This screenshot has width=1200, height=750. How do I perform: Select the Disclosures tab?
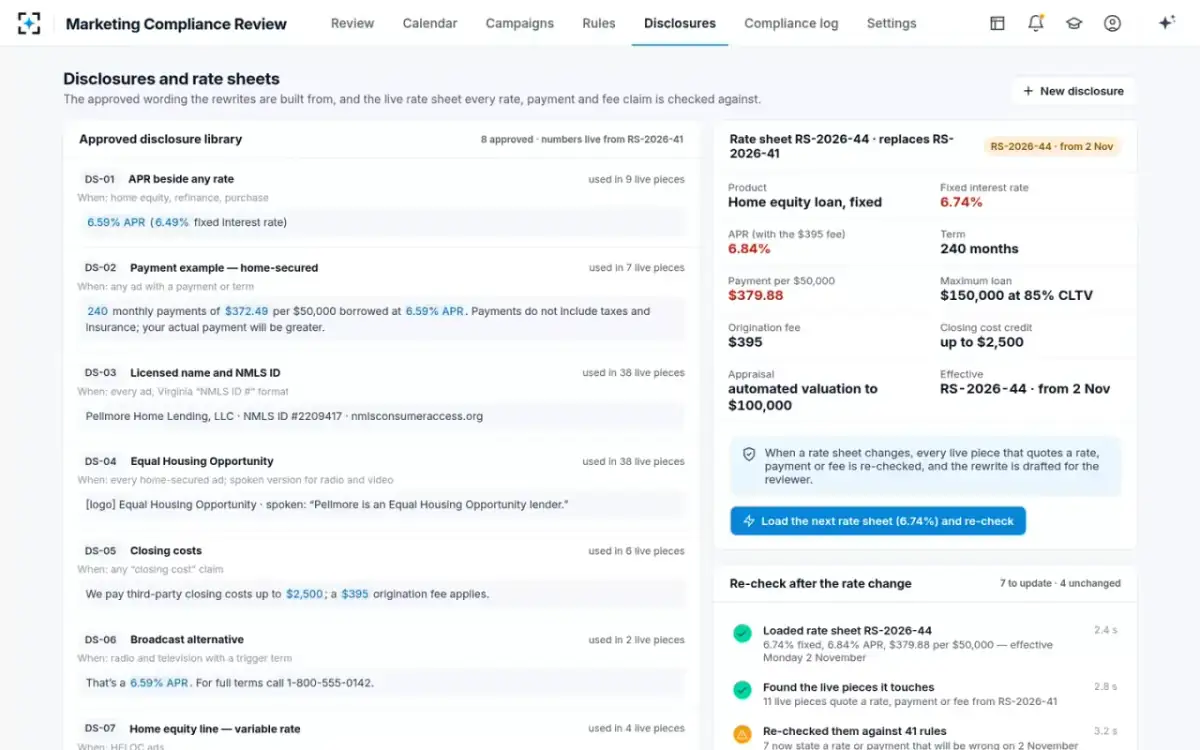(x=680, y=23)
